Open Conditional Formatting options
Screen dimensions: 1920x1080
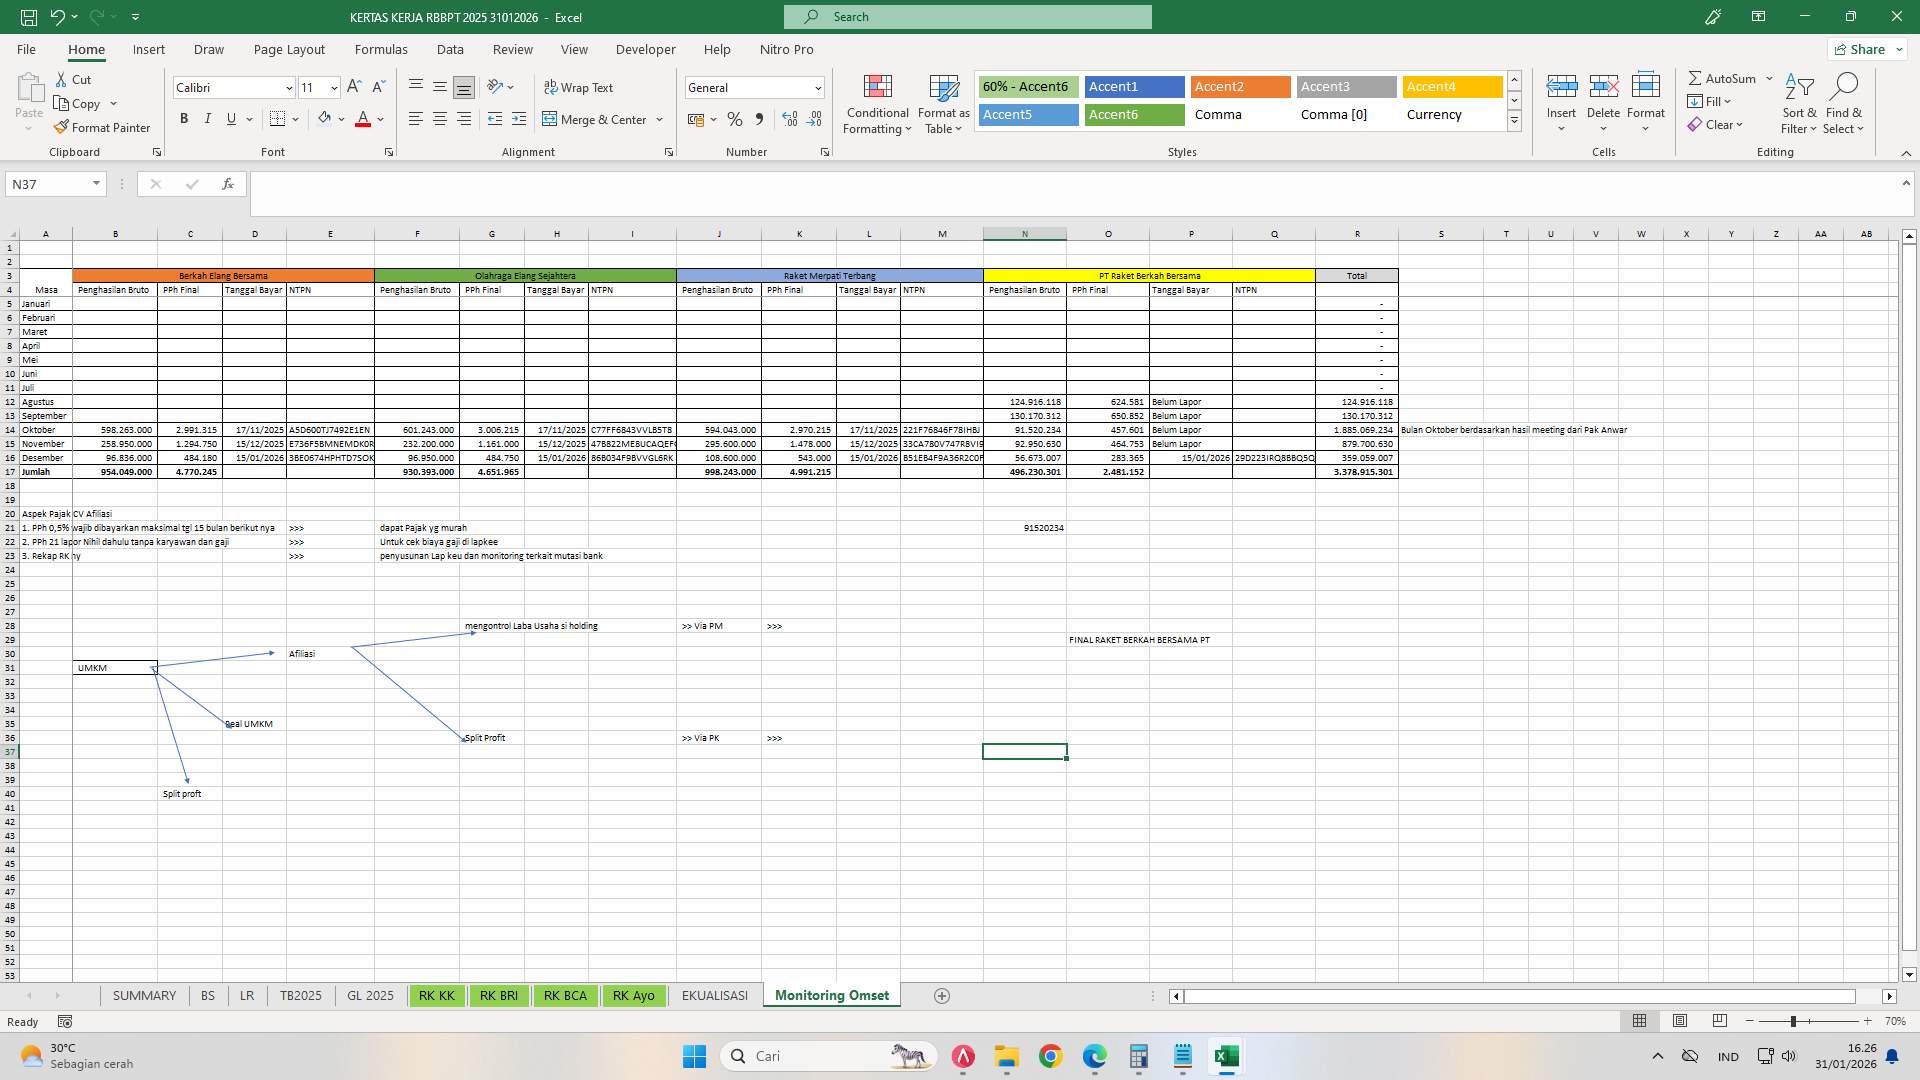[x=877, y=103]
